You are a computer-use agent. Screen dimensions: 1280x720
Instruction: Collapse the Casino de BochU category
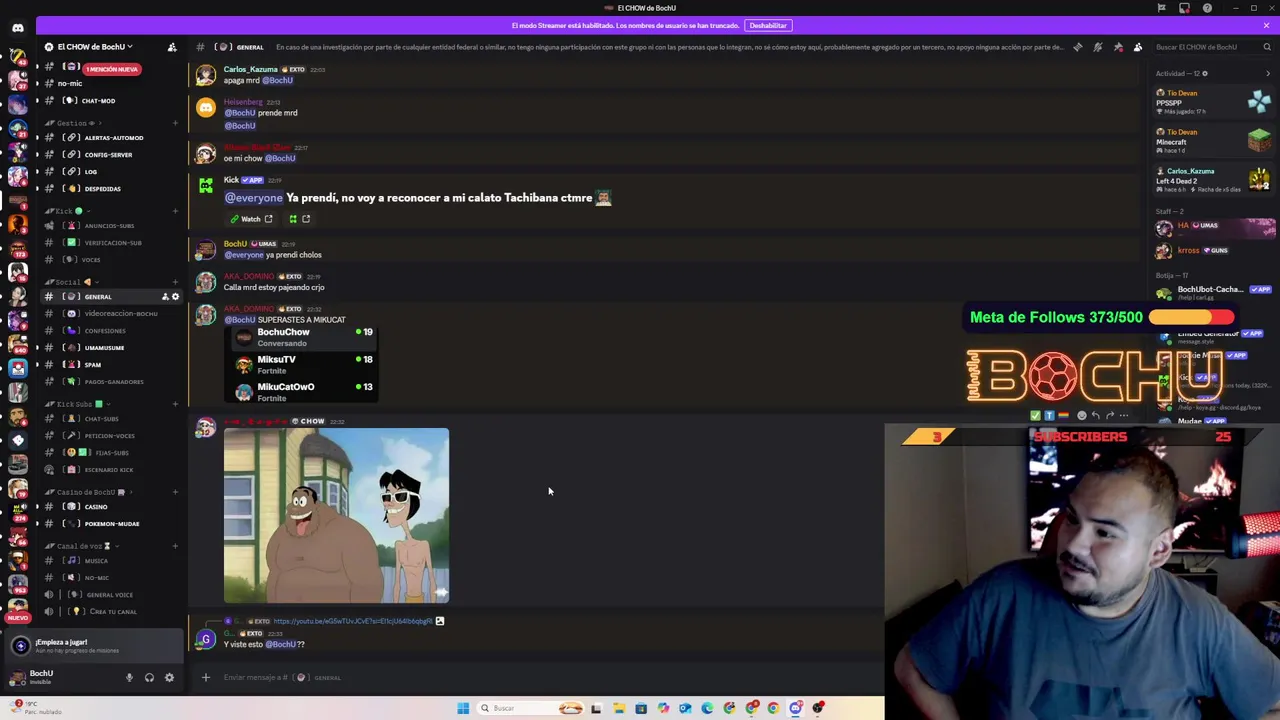(x=88, y=492)
